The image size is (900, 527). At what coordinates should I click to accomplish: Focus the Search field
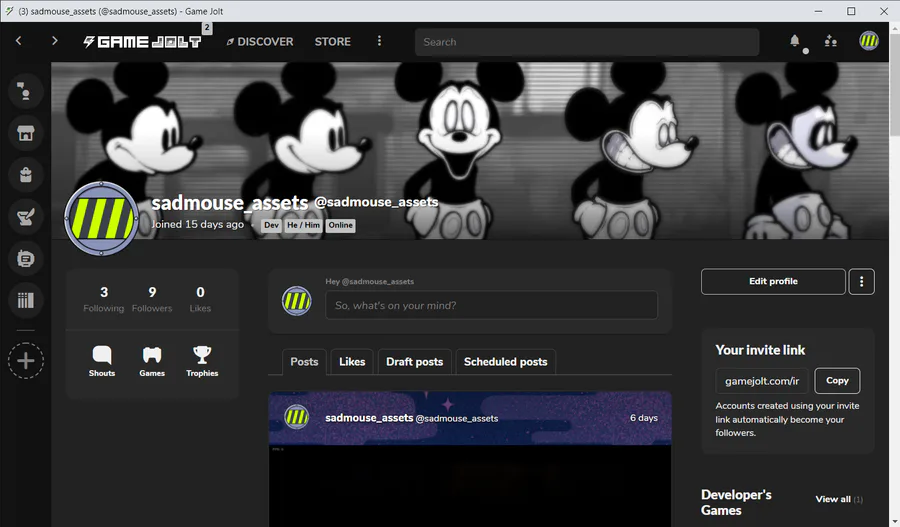tap(587, 42)
